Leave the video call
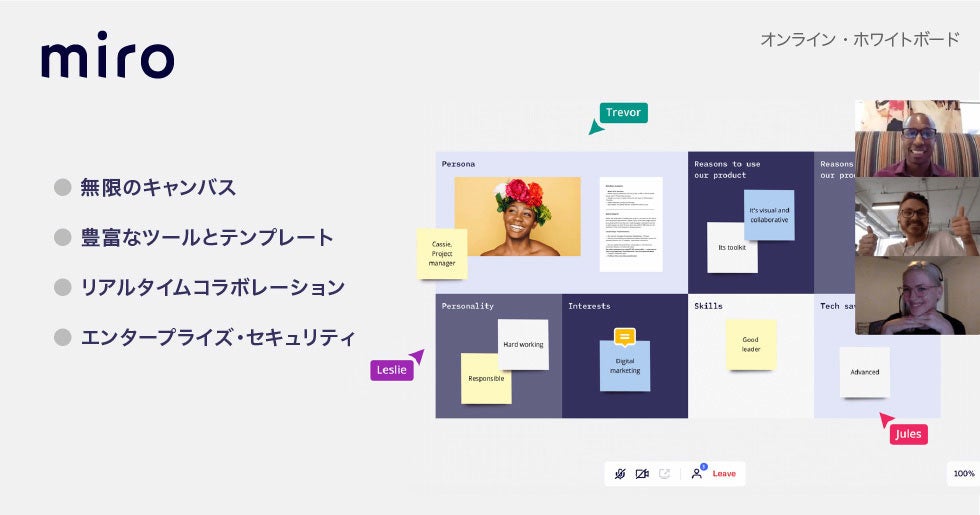This screenshot has width=980, height=515. pyautogui.click(x=724, y=474)
